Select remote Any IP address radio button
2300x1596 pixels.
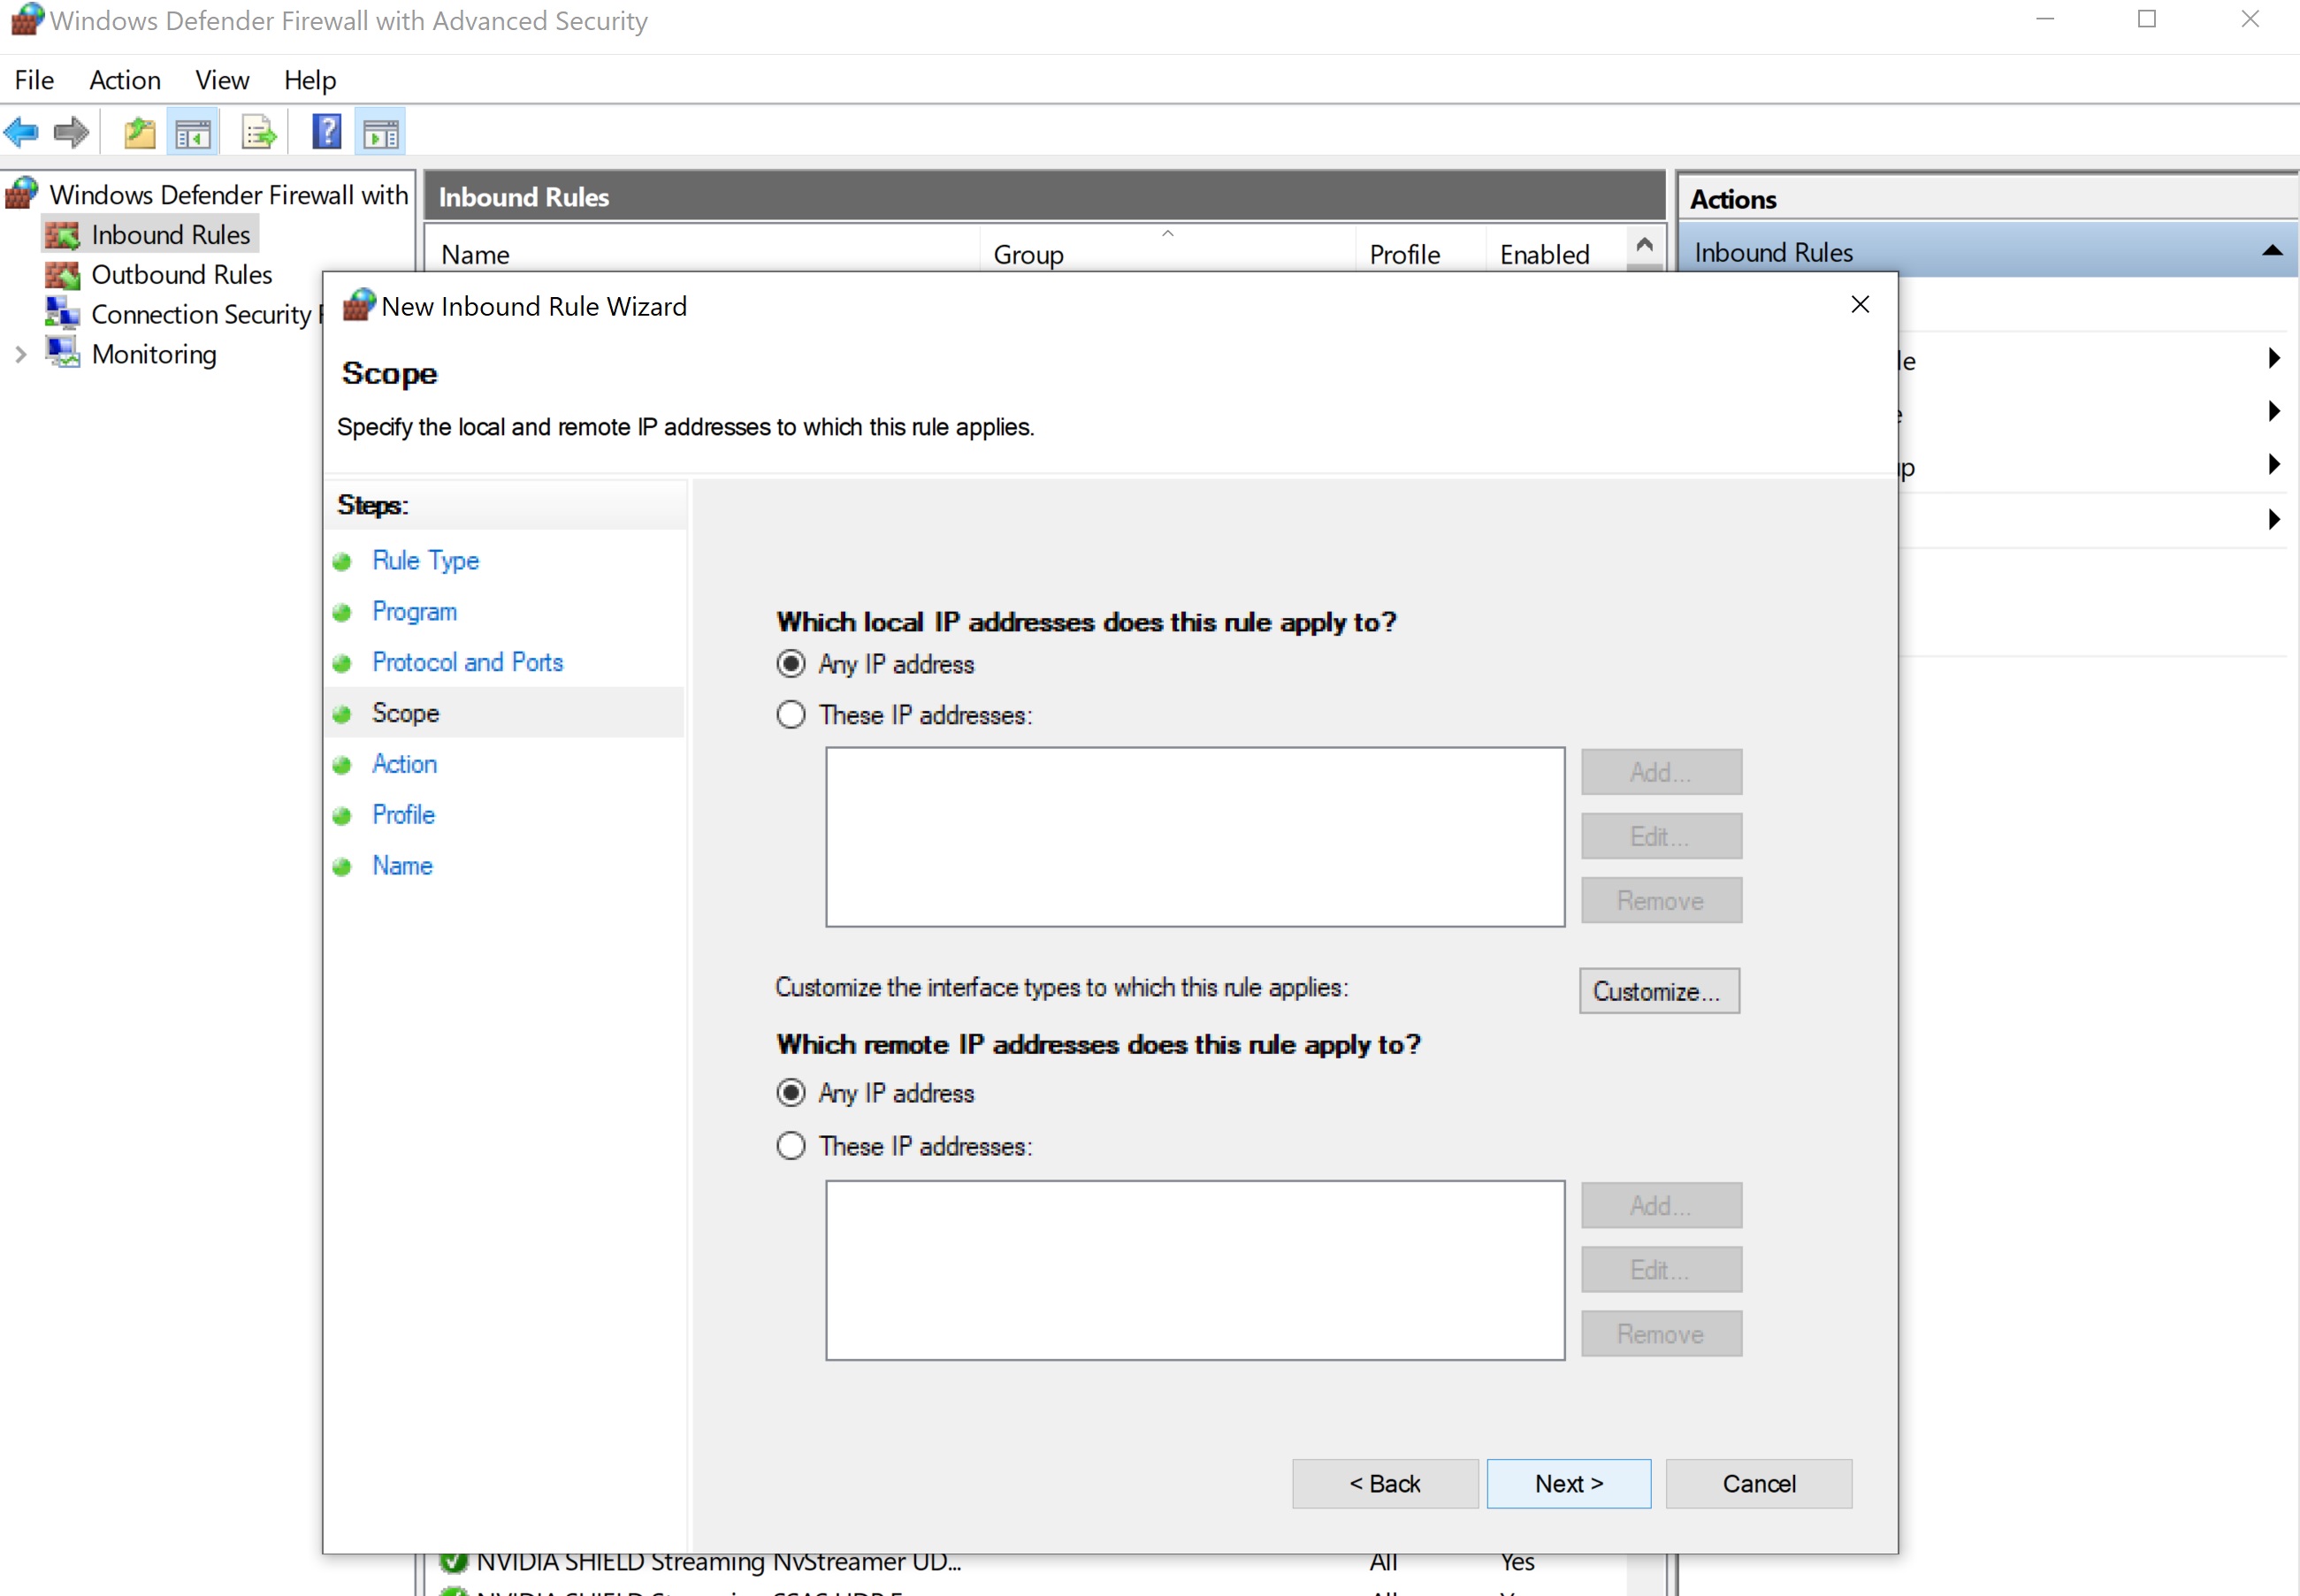(790, 1093)
